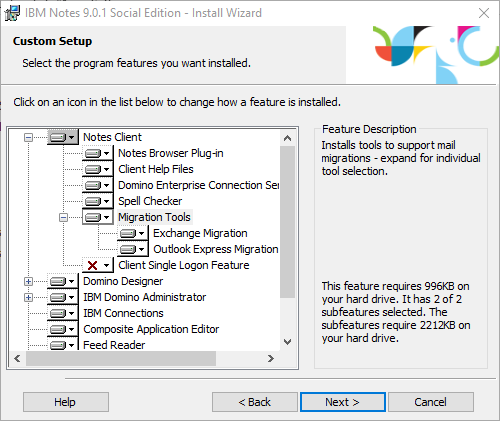Open drive icon for Exchange Migration

click(133, 233)
